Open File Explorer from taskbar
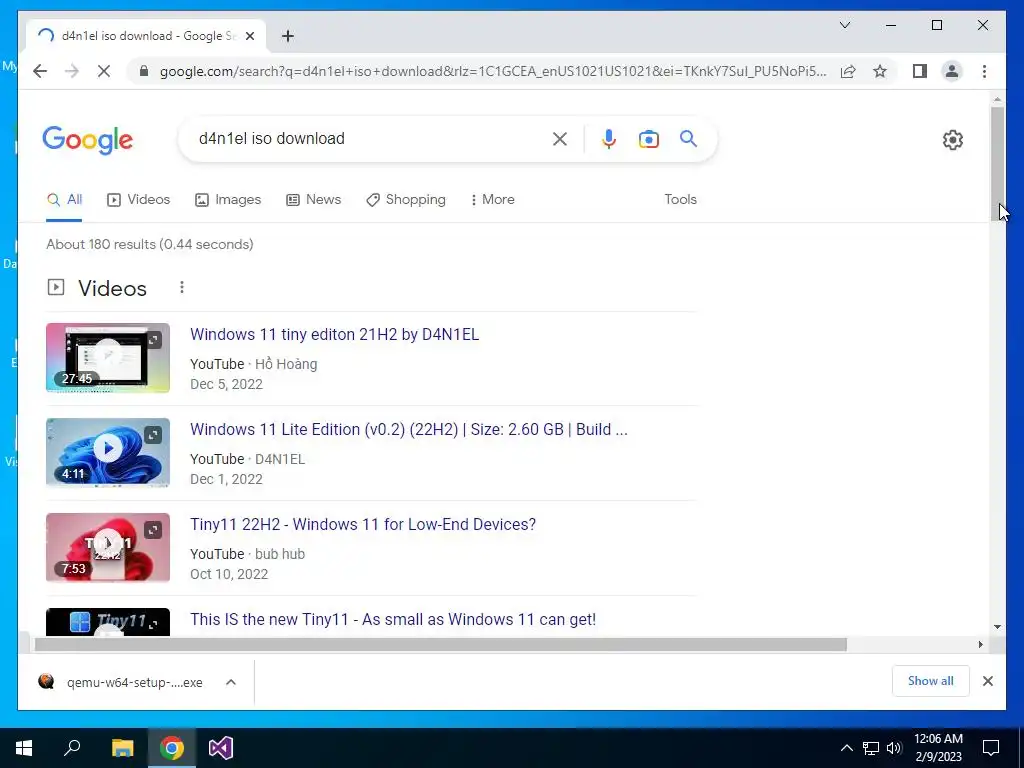This screenshot has width=1024, height=768. point(122,748)
